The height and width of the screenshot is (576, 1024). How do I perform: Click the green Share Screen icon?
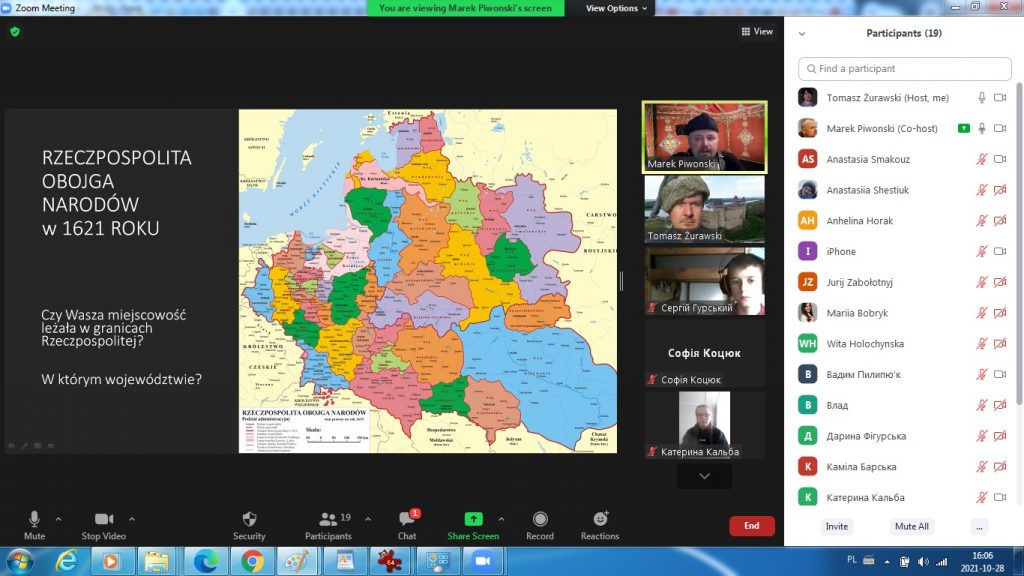pos(473,519)
